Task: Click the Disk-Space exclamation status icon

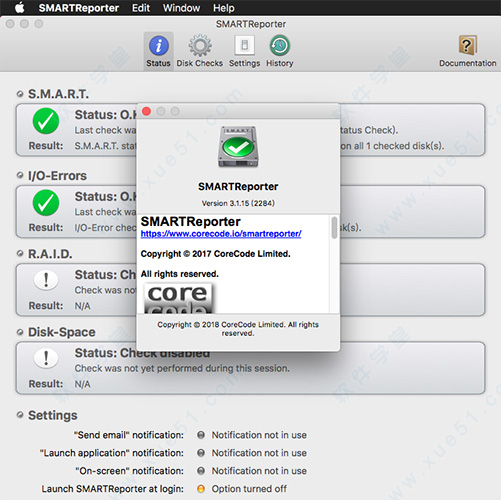Action: coord(46,358)
